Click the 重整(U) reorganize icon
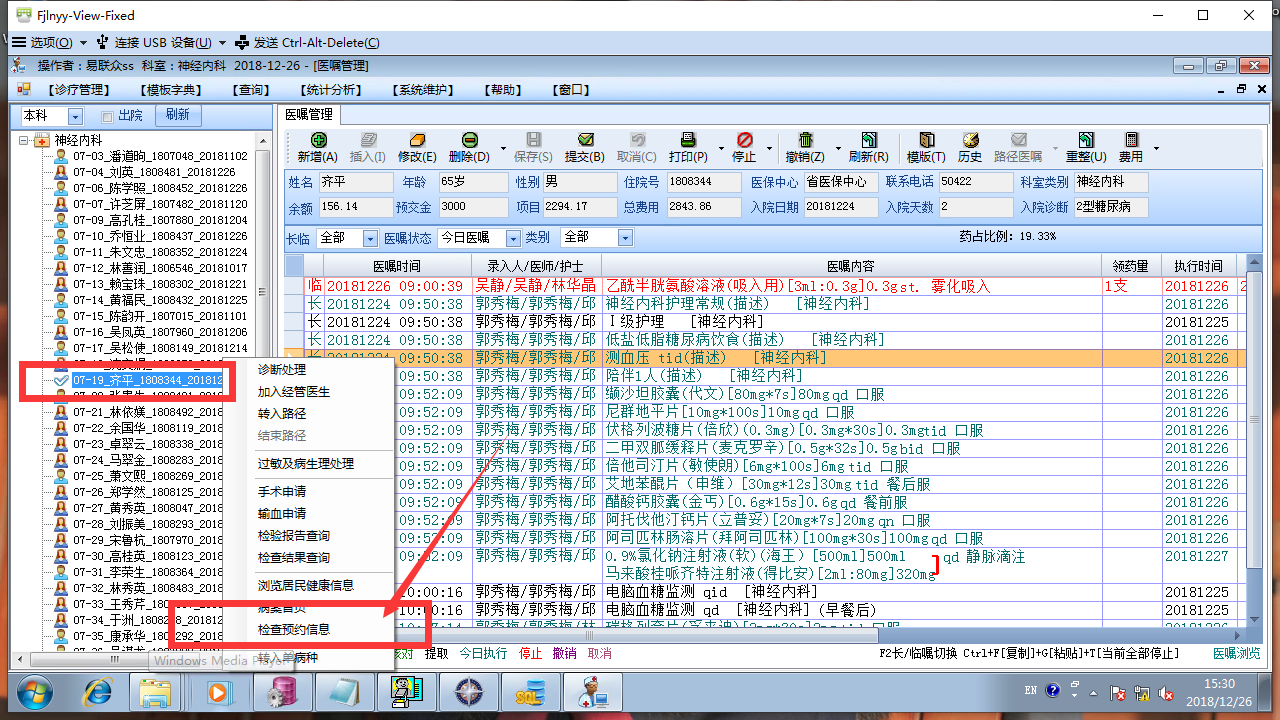1280x720 pixels. tap(1086, 141)
